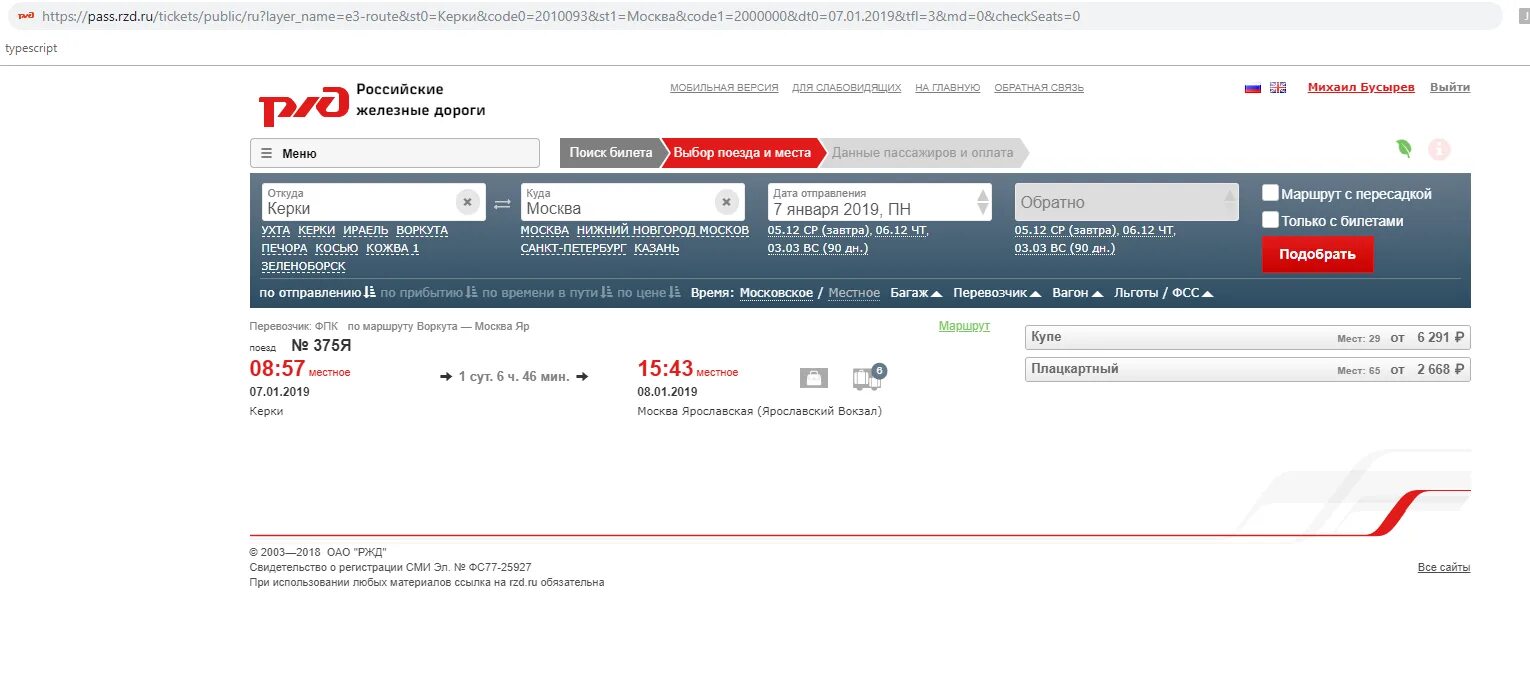
Task: Open the Меню dropdown
Action: click(x=395, y=153)
